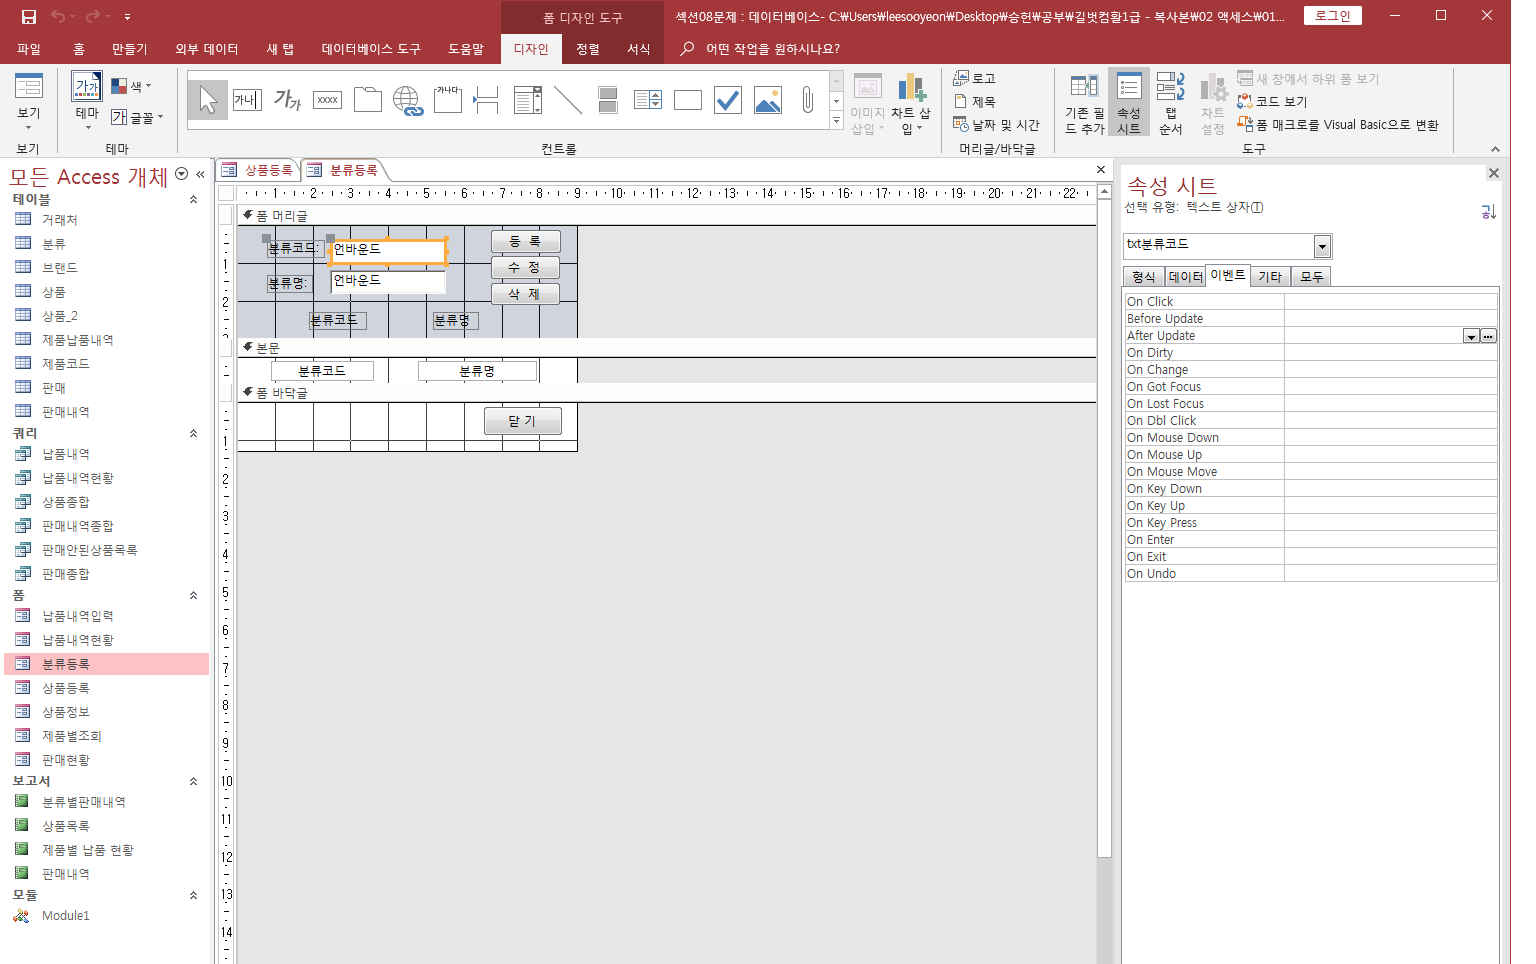Screen dimensions: 1536x964
Task: Select the Check Box control tool
Action: 728,100
